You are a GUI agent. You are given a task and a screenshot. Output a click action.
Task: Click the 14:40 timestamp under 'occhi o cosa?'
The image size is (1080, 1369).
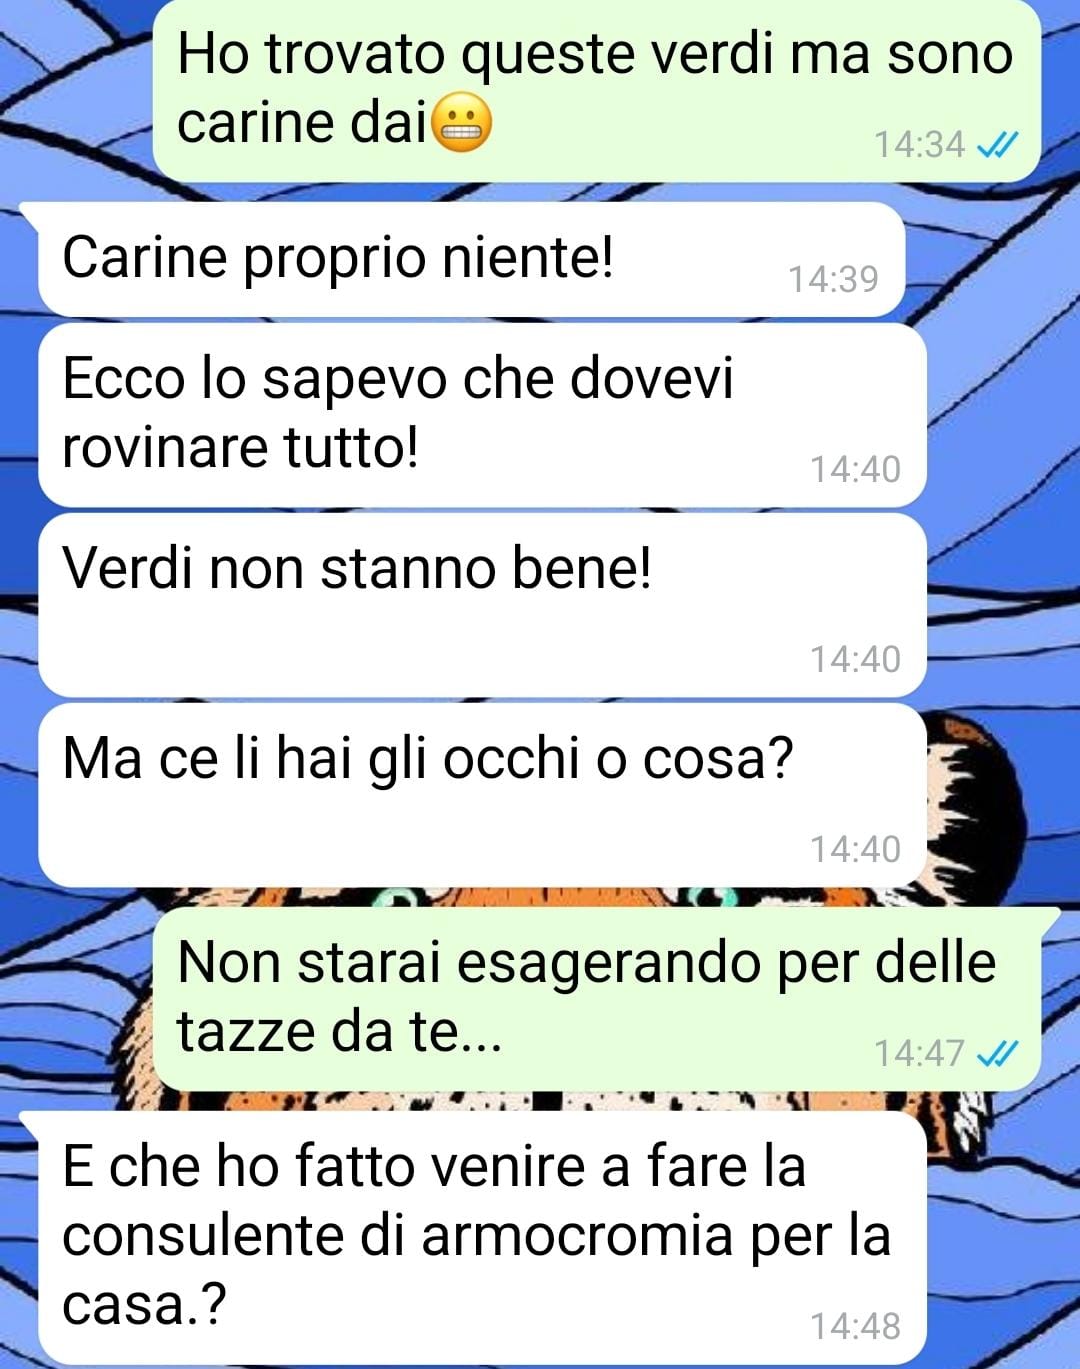(x=855, y=849)
